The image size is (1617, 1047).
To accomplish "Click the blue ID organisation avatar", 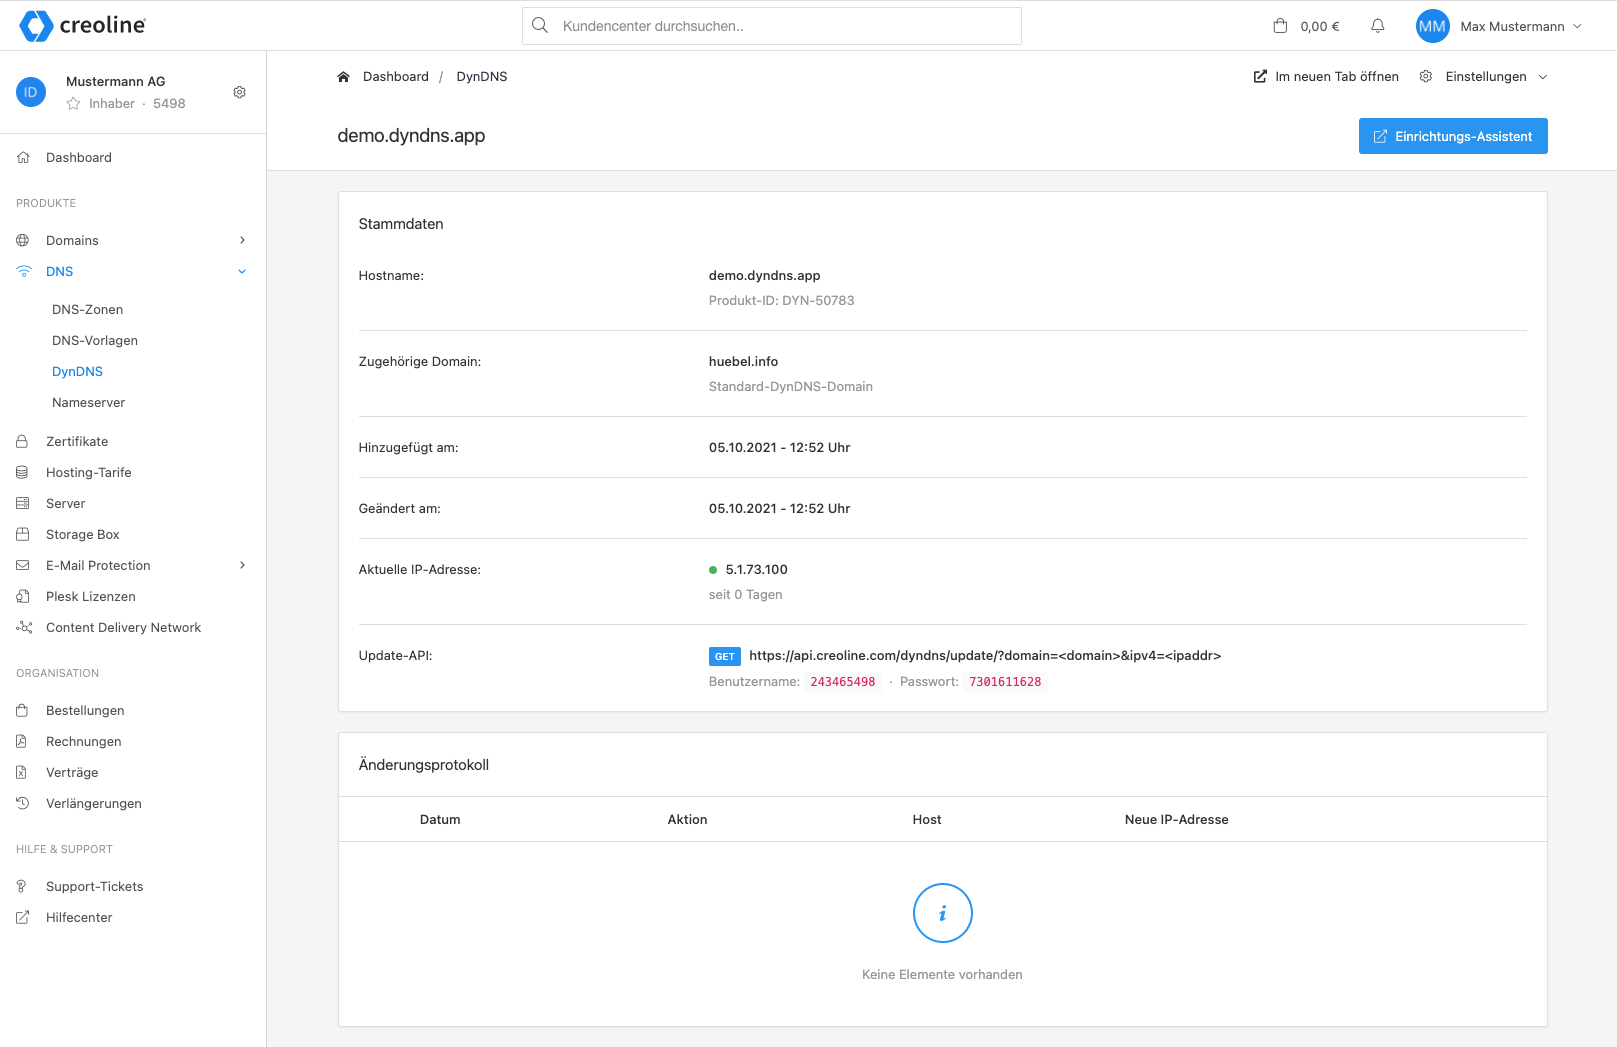I will click(31, 92).
